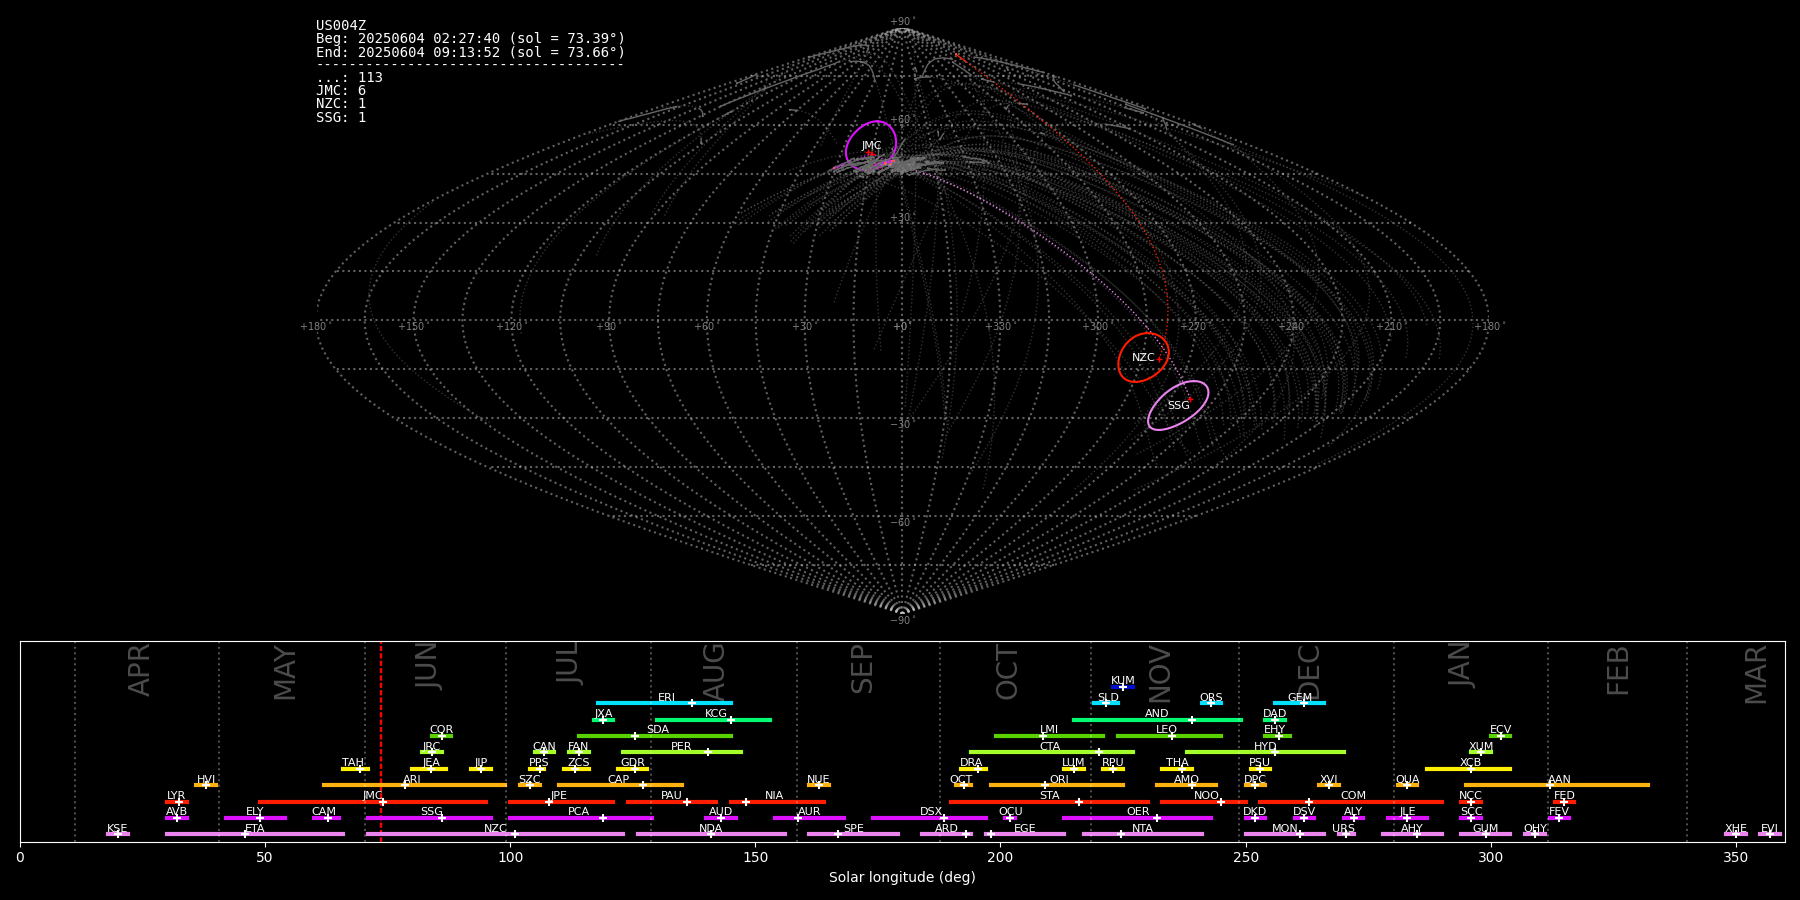The image size is (1800, 900).
Task: Select the NDA shower bar in timeline
Action: tap(711, 834)
